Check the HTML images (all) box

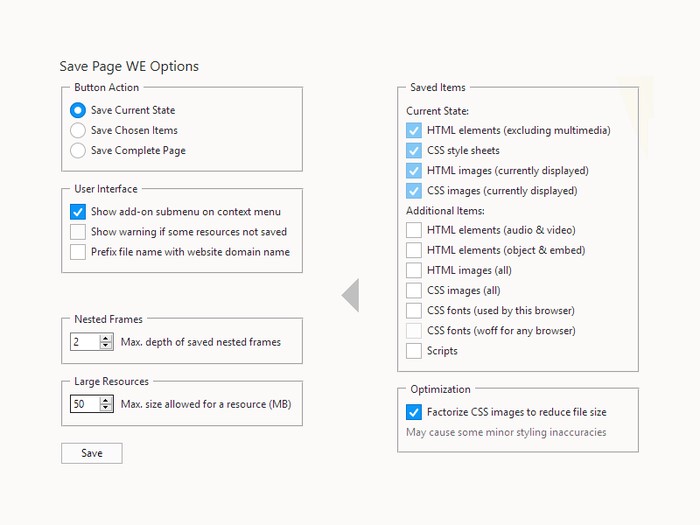pos(414,270)
